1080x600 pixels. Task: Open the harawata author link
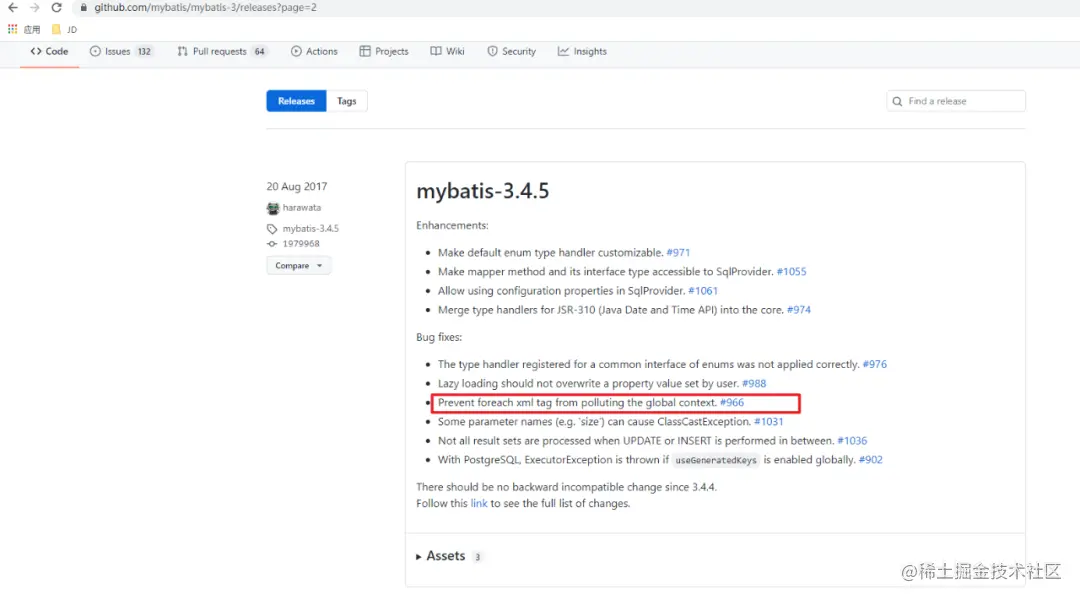coord(302,207)
